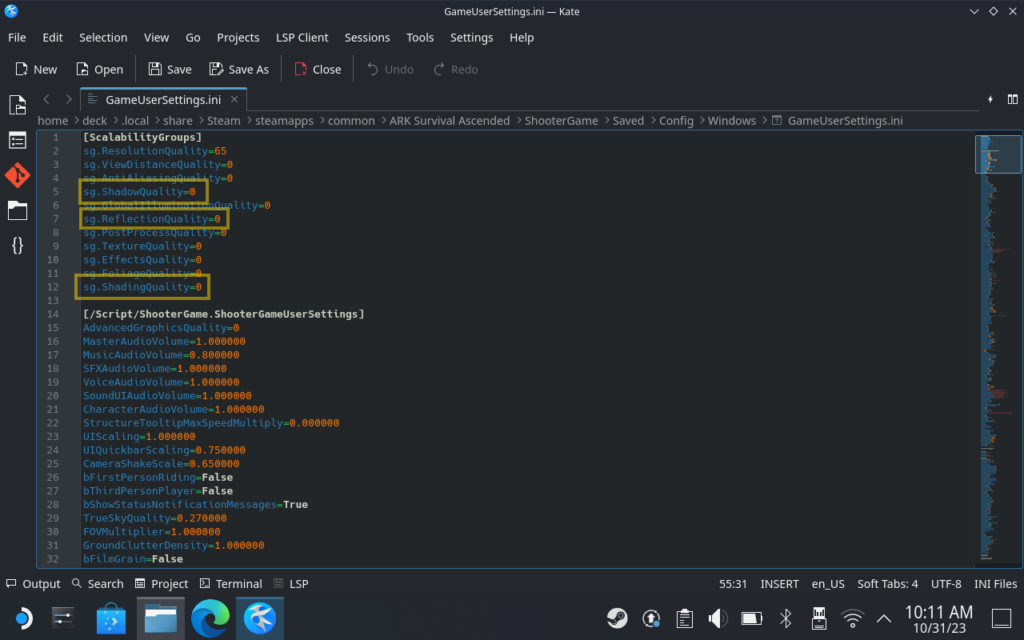Click the 'ARK Survival Ascended' breadcrumb segment
The width and height of the screenshot is (1024, 640).
pos(449,121)
